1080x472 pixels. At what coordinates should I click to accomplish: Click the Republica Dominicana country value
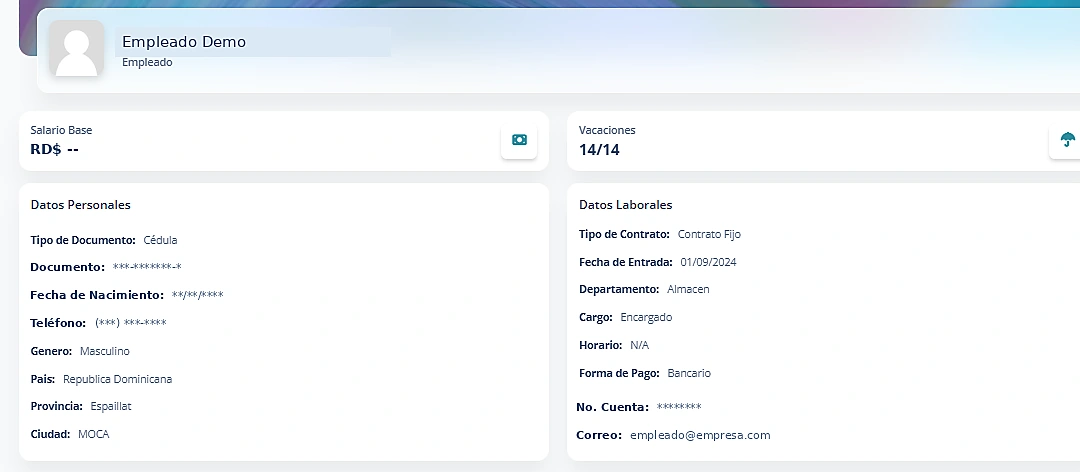(118, 379)
